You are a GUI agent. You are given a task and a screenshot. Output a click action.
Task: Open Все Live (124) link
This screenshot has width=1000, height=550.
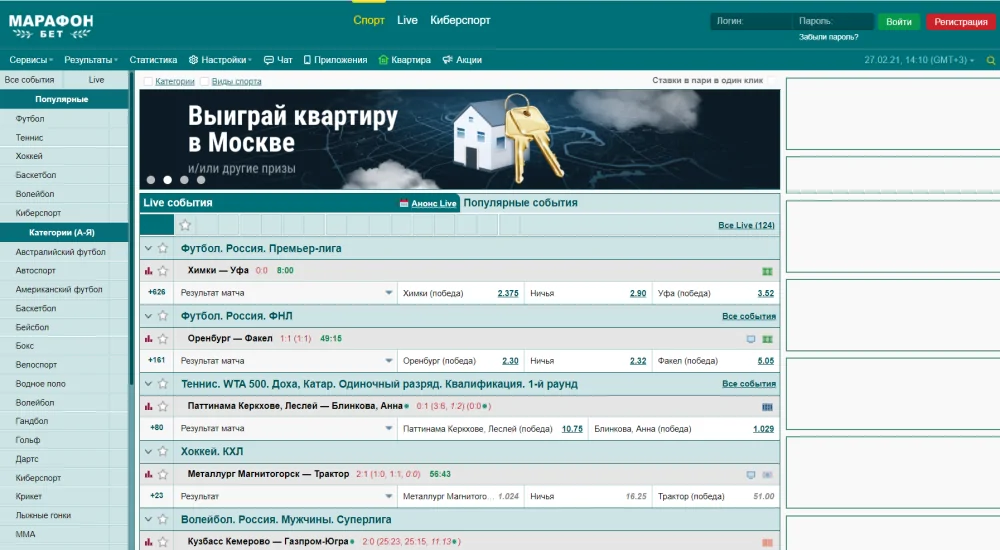(x=746, y=225)
